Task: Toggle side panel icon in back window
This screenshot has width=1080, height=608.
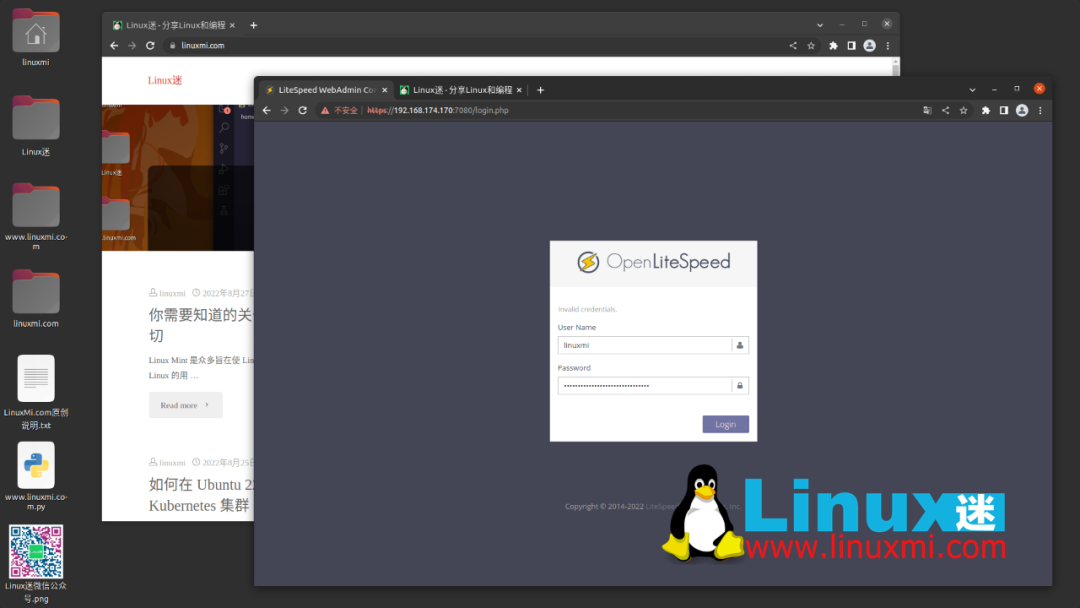Action: point(851,45)
